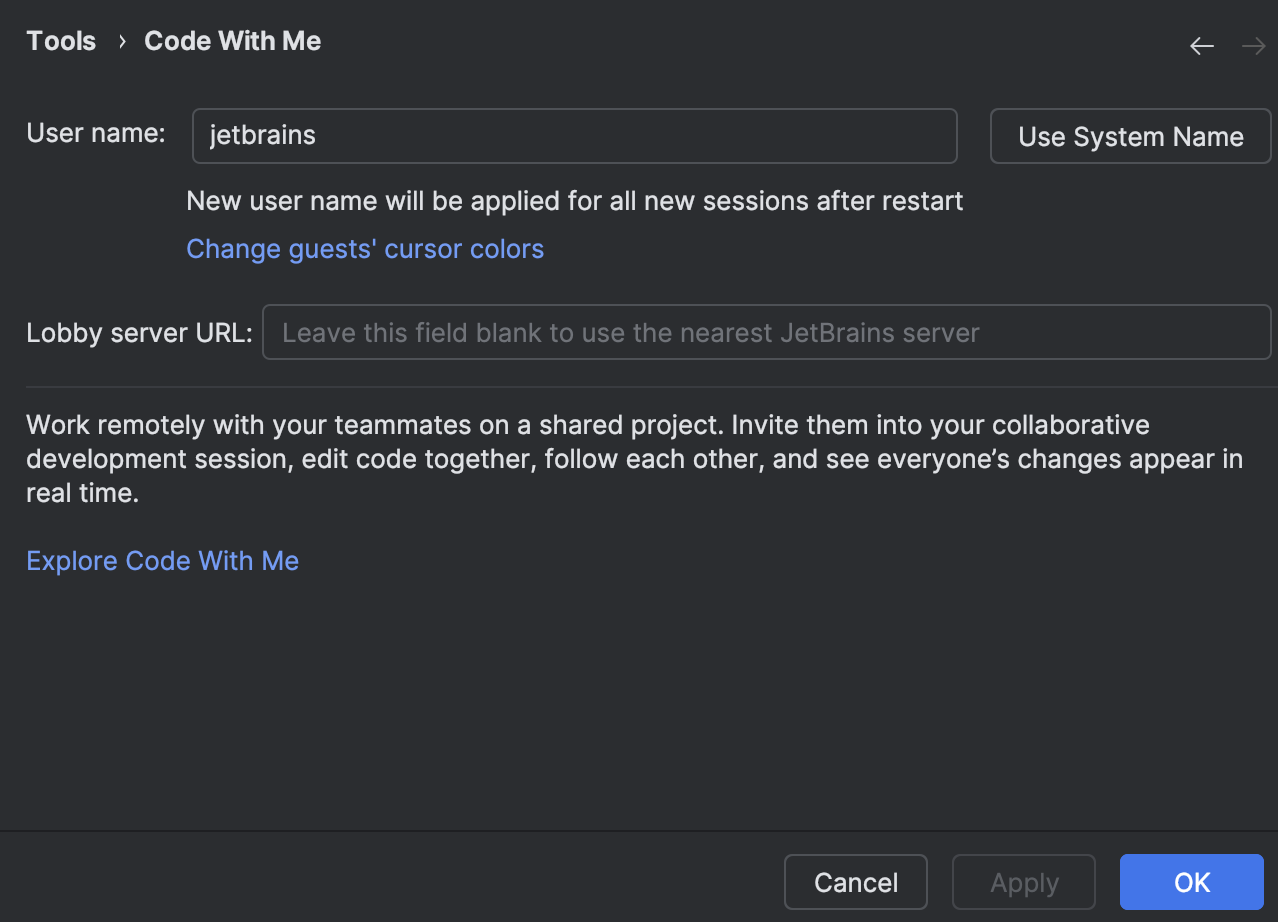The height and width of the screenshot is (922, 1278).
Task: Click the forward navigation arrow
Action: click(1253, 45)
